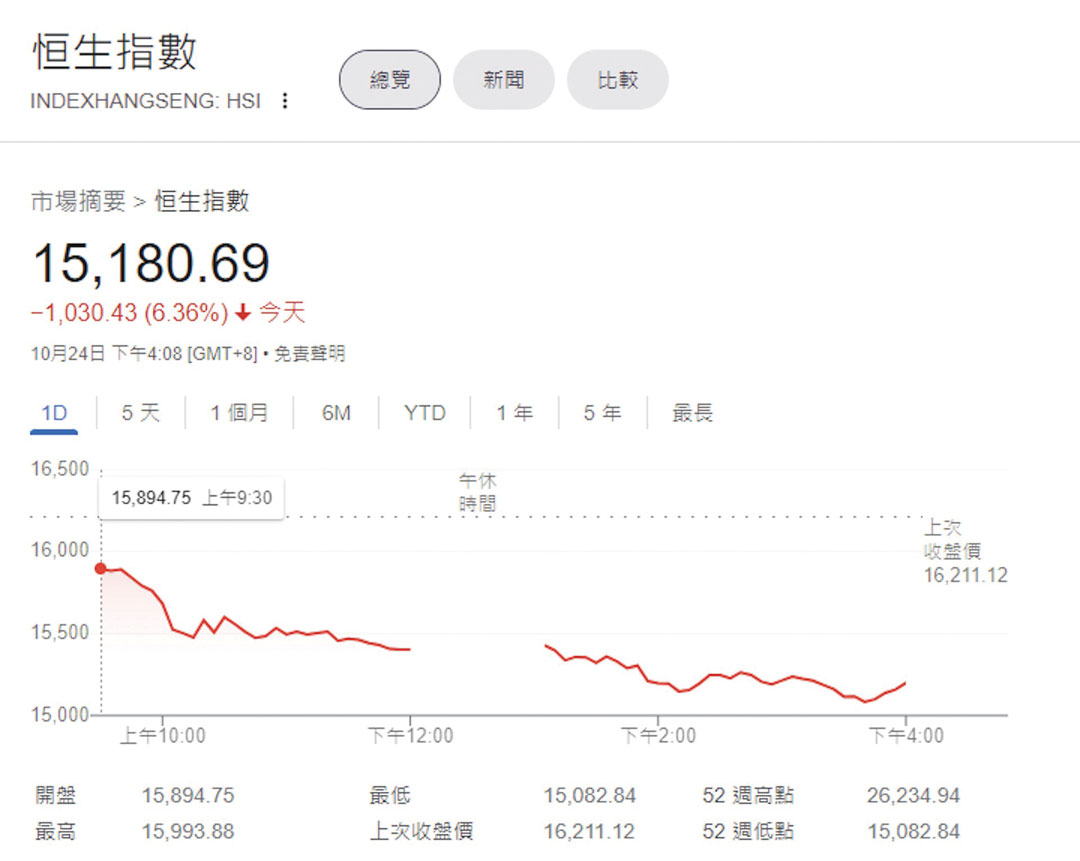The image size is (1080, 861).
Task: Follow the 市場摘要 breadcrumb link
Action: [x=78, y=202]
